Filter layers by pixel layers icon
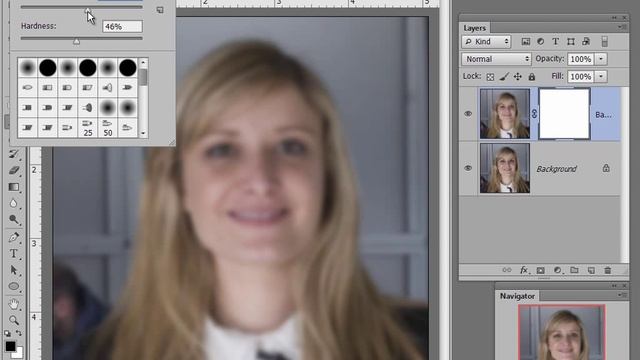Viewport: 640px width, 360px height. [526, 42]
